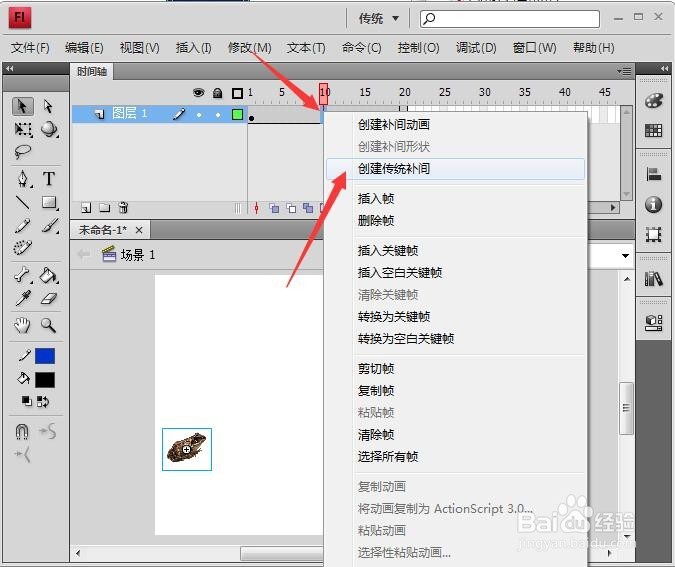Toggle visibility dot for 图层 1
This screenshot has width=675, height=567.
pos(199,115)
